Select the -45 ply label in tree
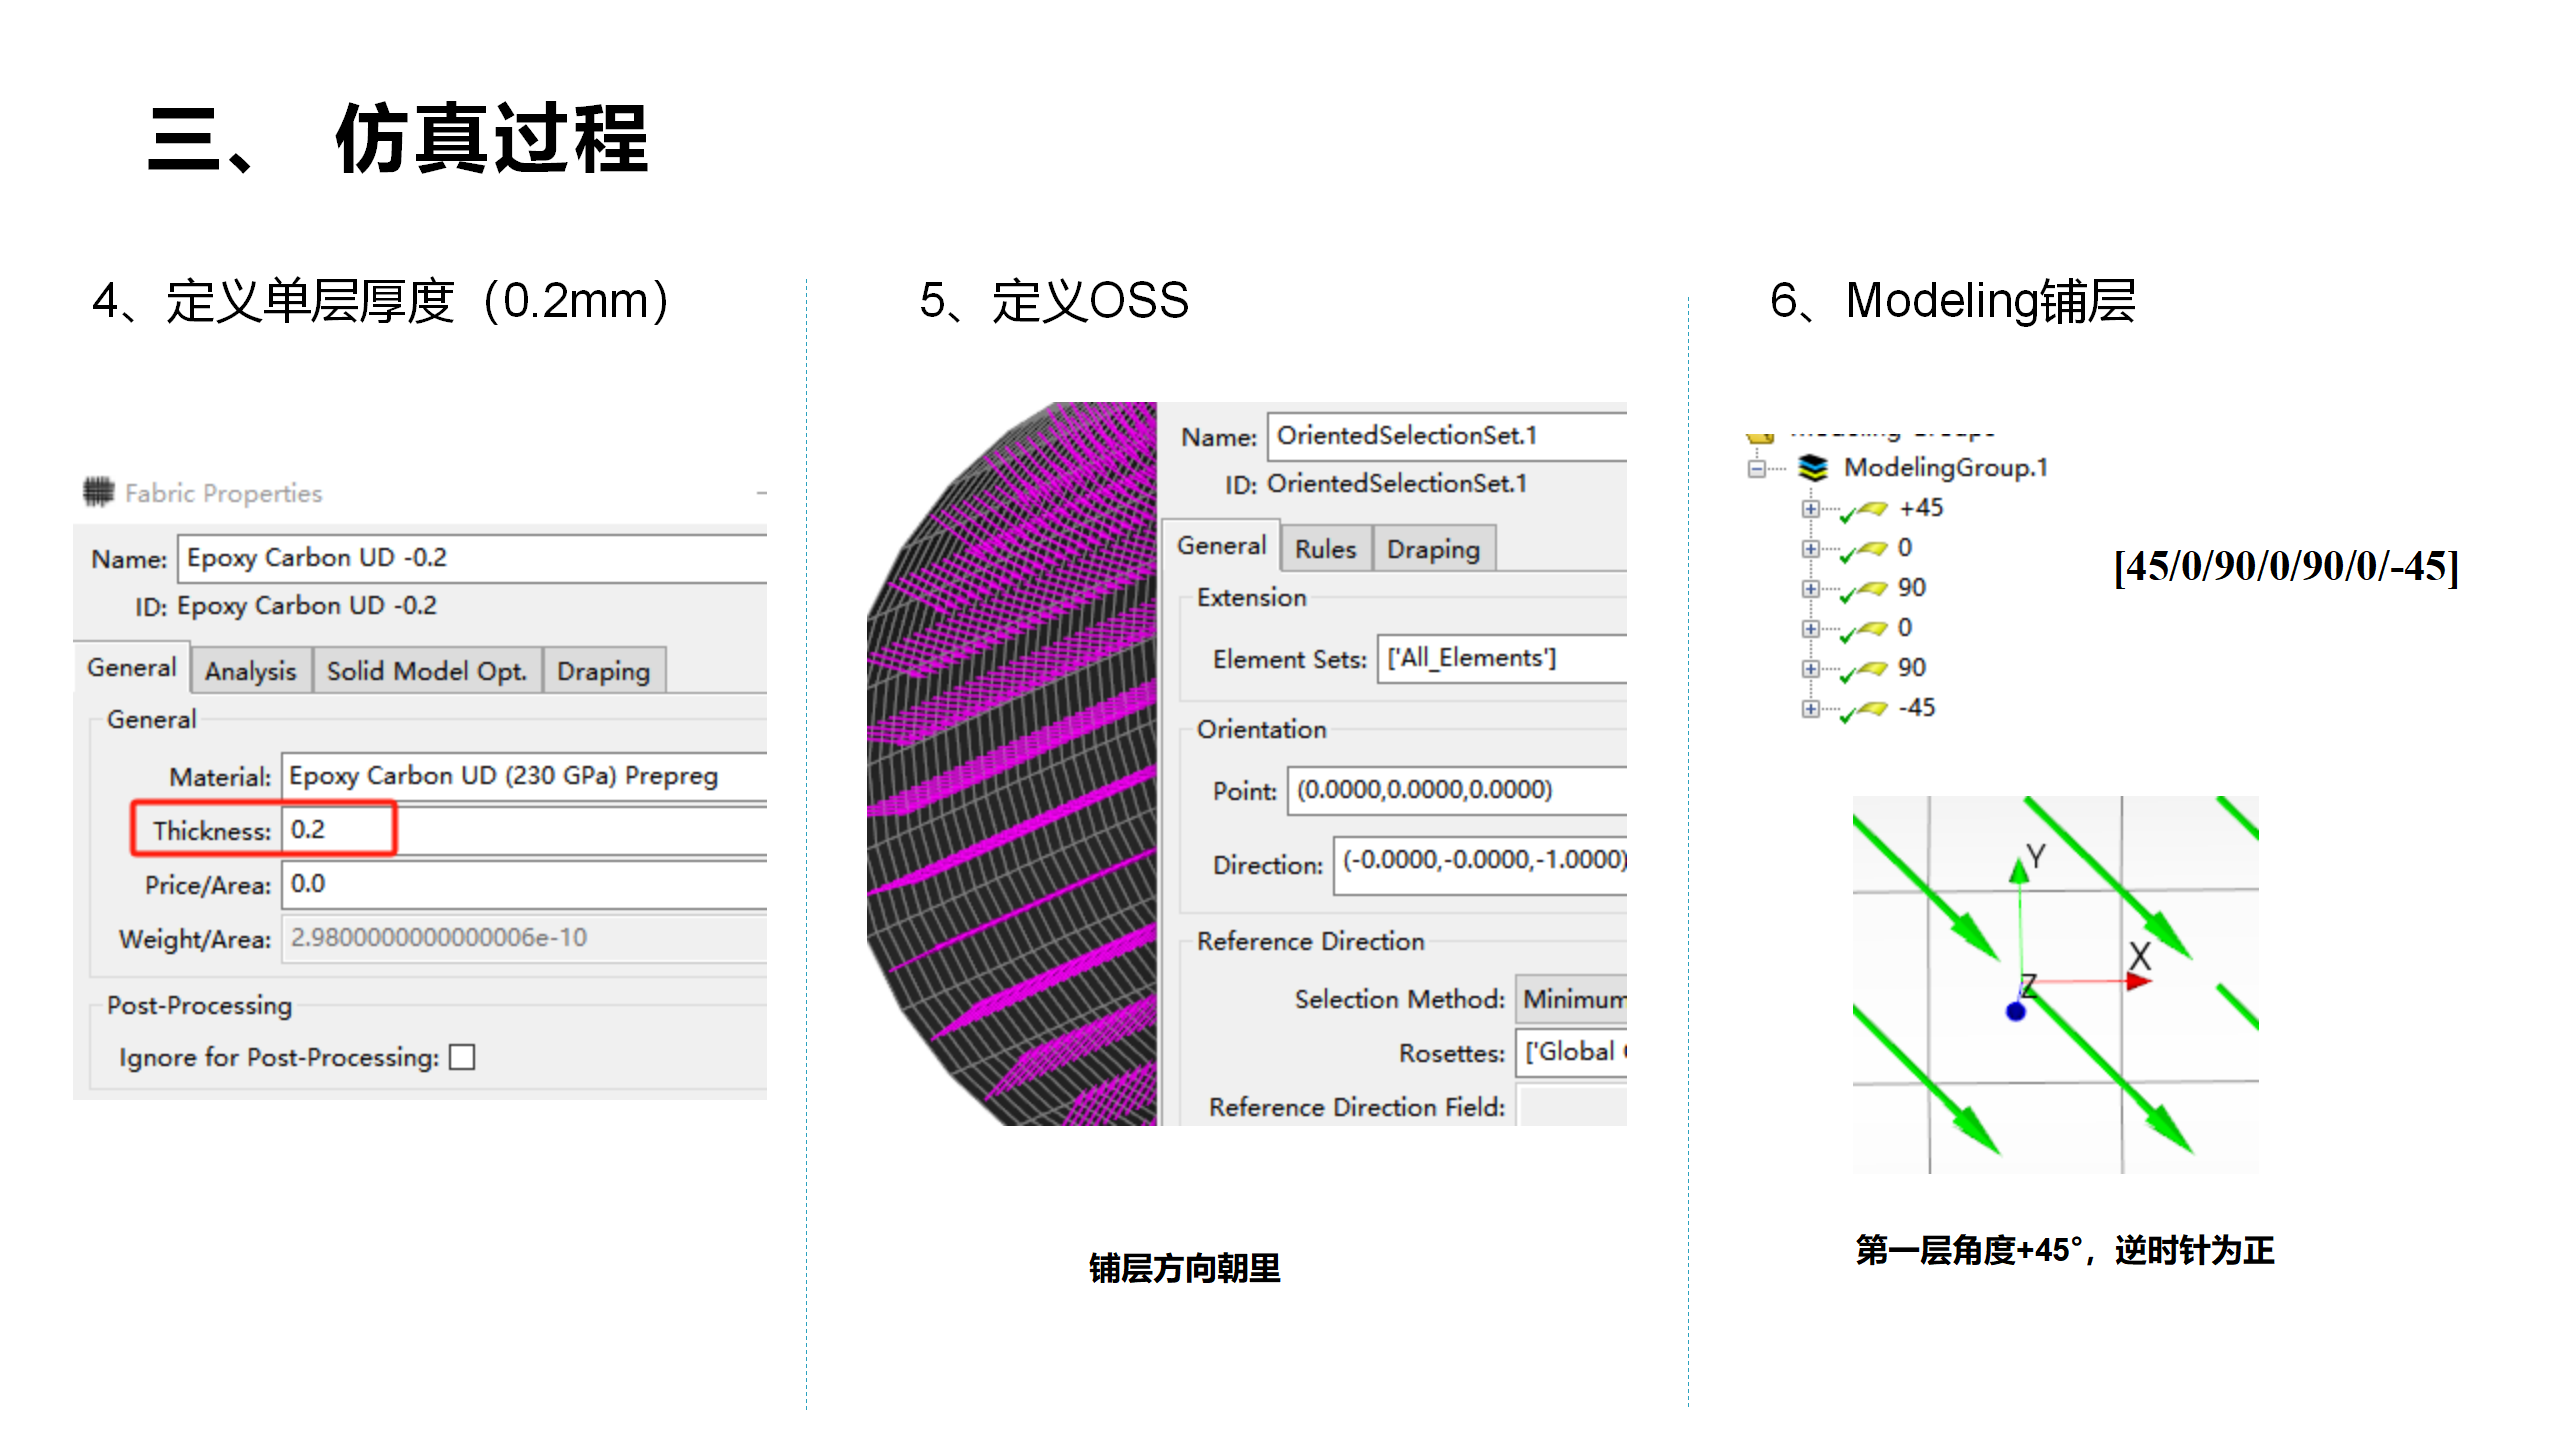This screenshot has height=1440, width=2560. (1917, 708)
